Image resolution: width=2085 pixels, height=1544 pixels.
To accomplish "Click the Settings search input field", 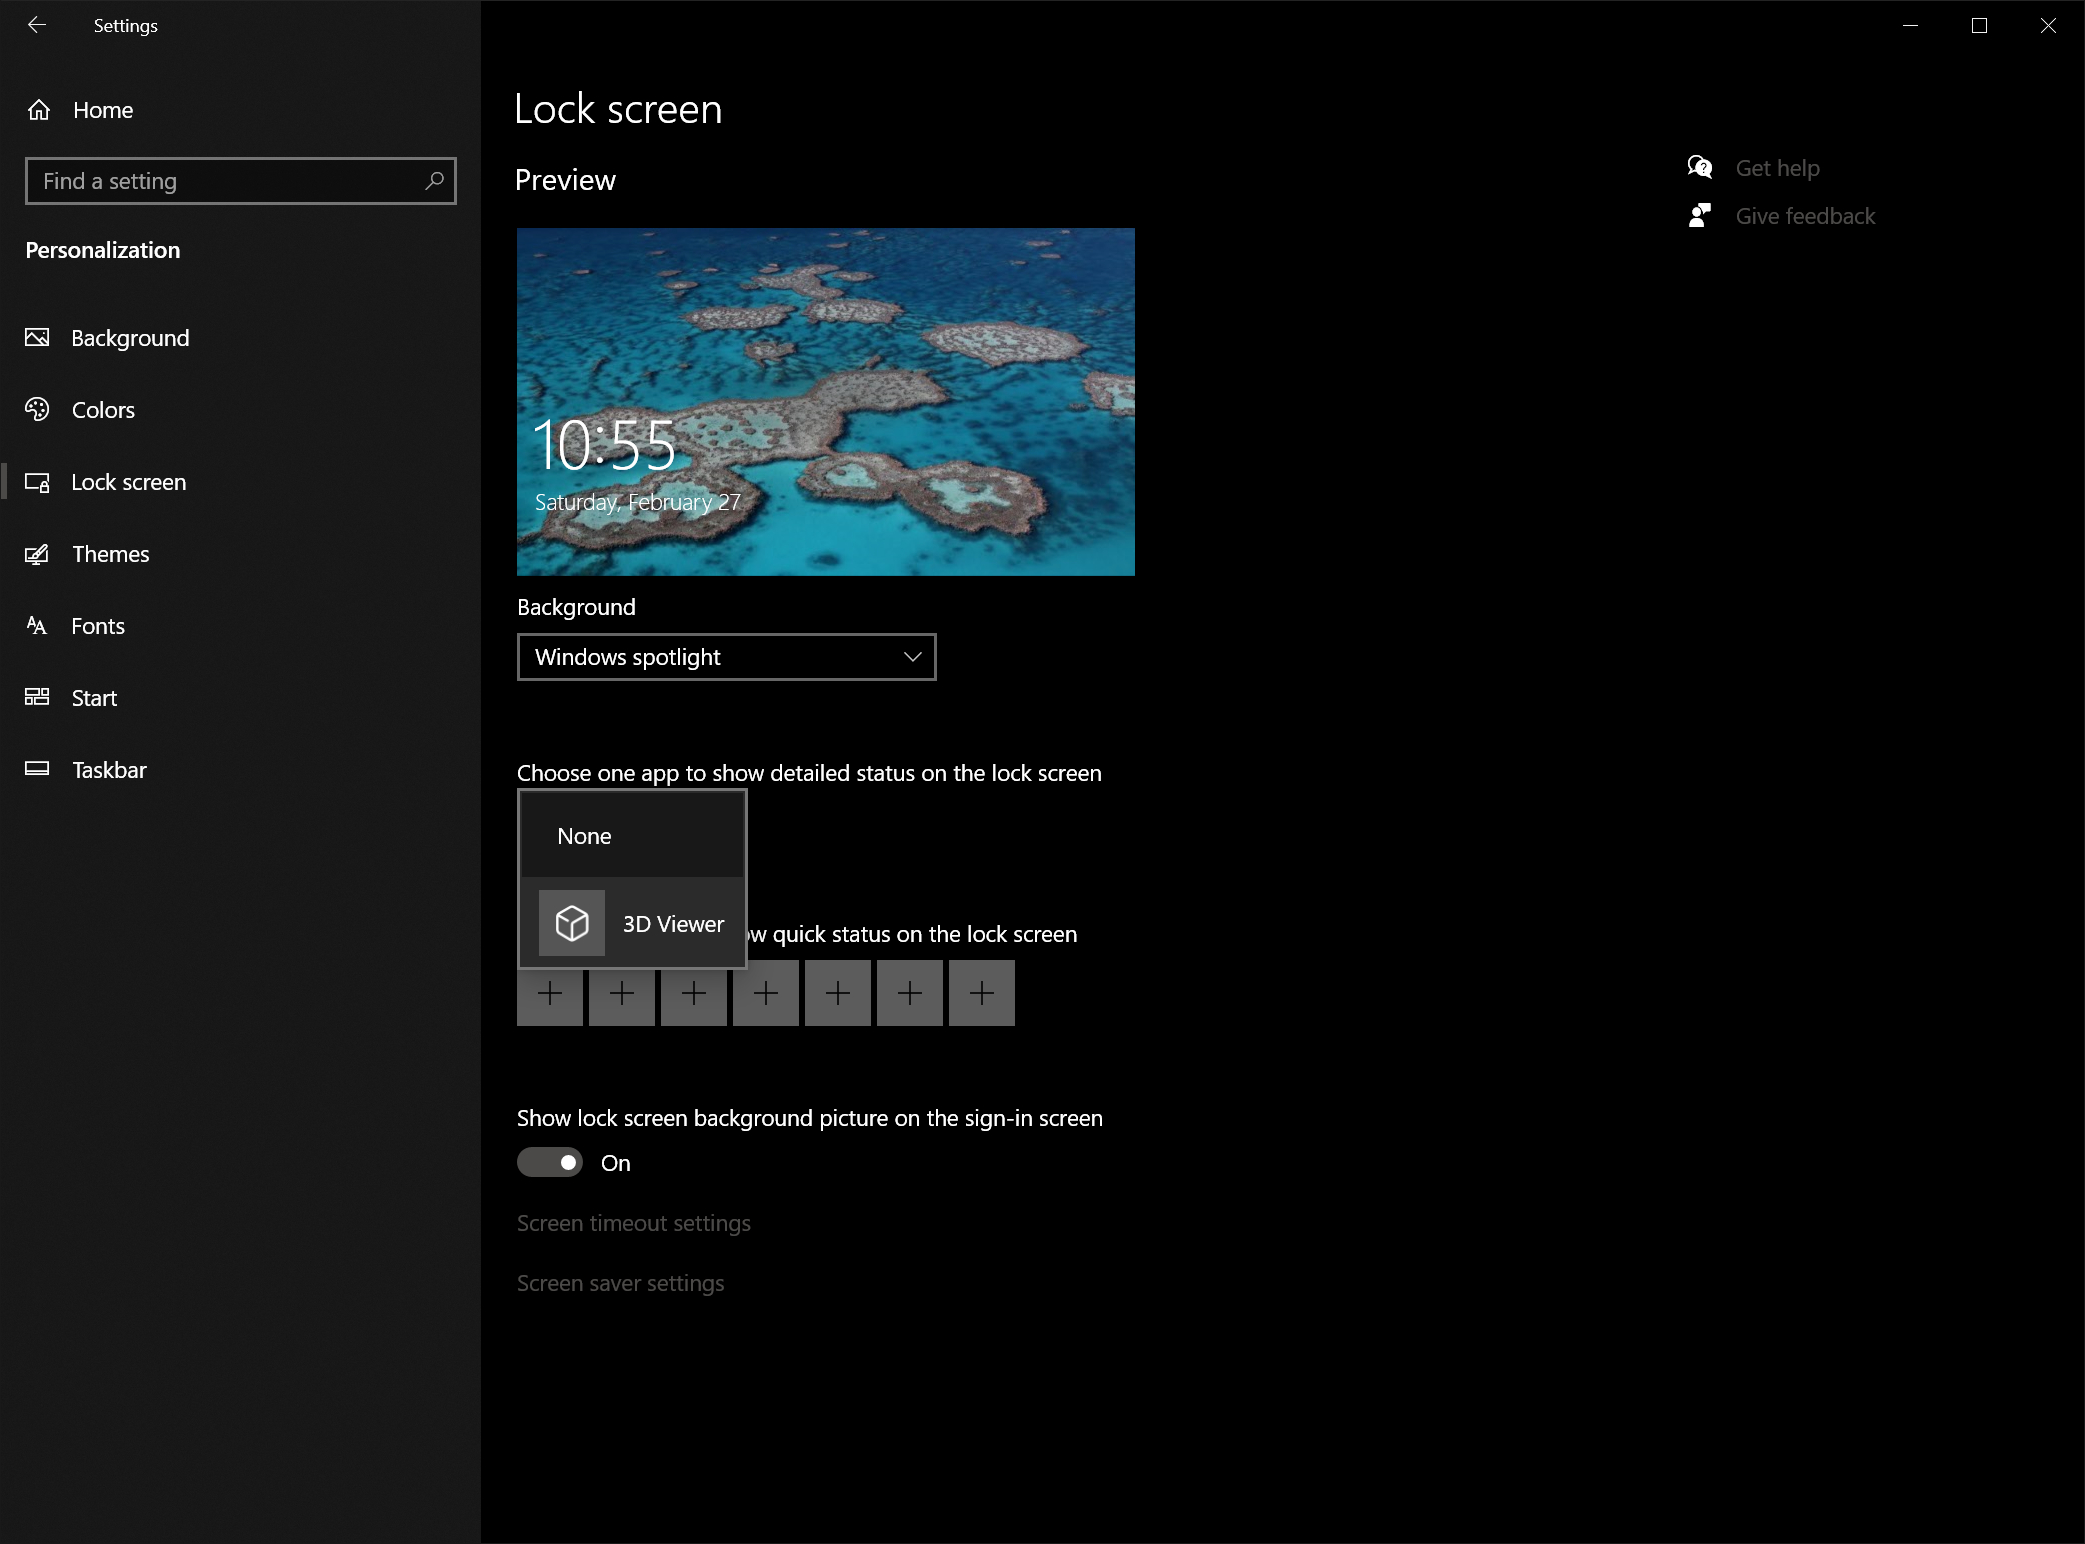I will point(240,180).
